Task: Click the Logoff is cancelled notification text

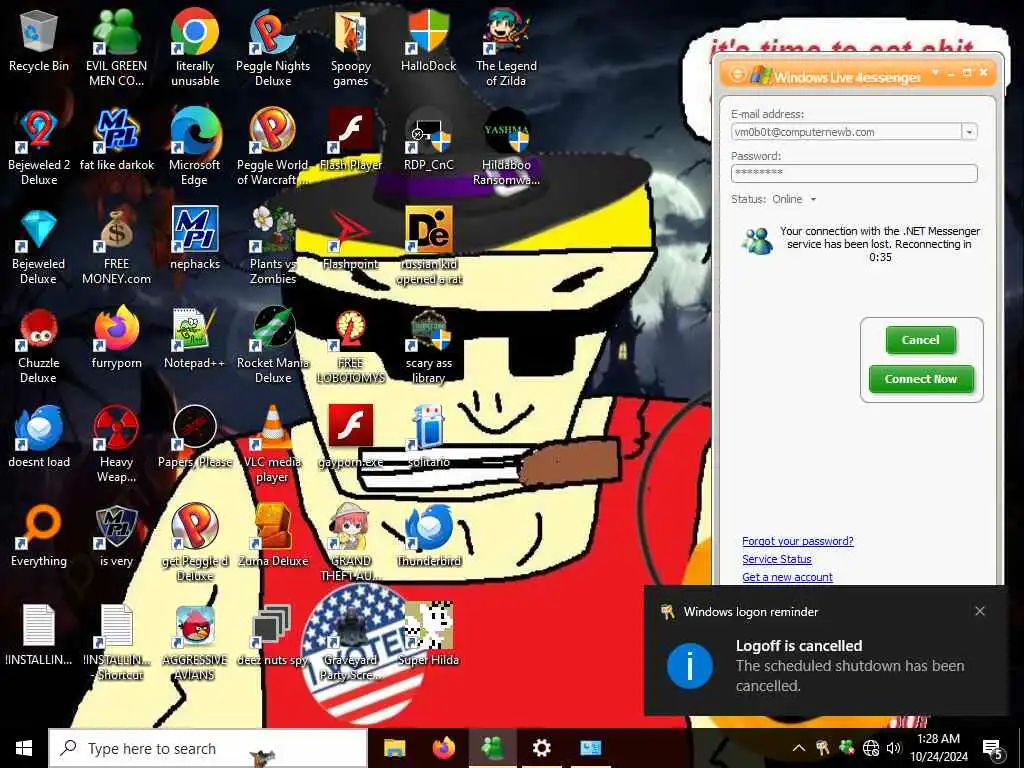Action: [x=799, y=646]
